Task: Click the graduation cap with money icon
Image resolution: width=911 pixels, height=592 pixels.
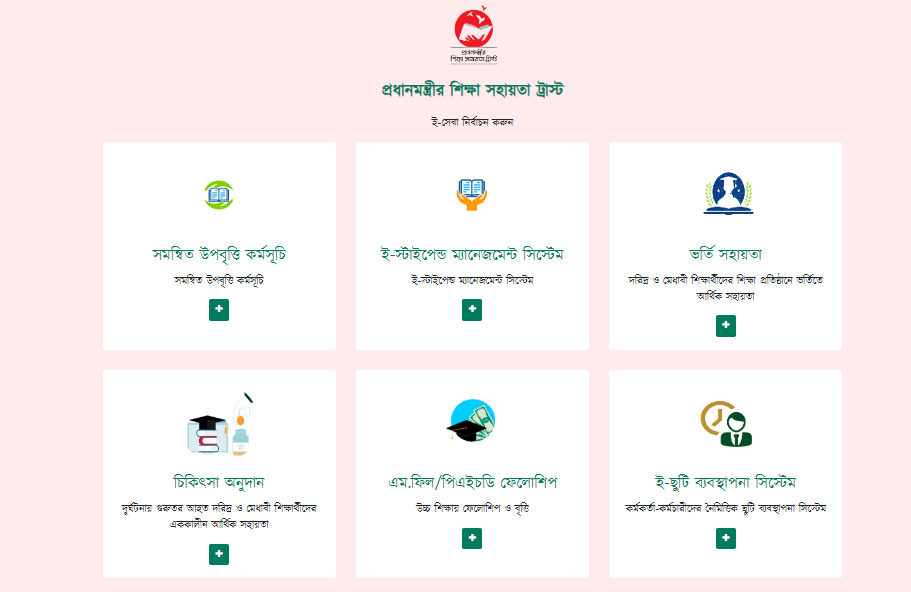Action: click(x=472, y=421)
